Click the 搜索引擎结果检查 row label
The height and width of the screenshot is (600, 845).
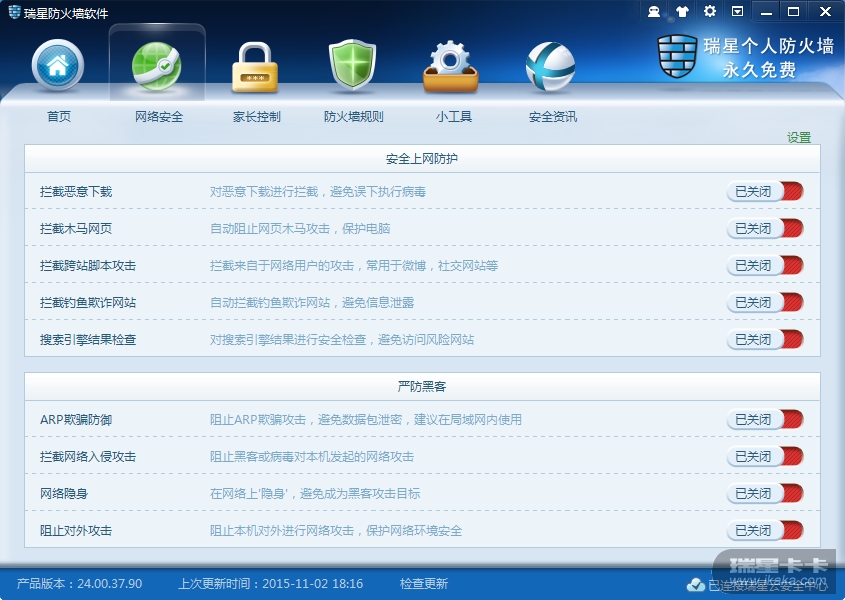click(88, 340)
